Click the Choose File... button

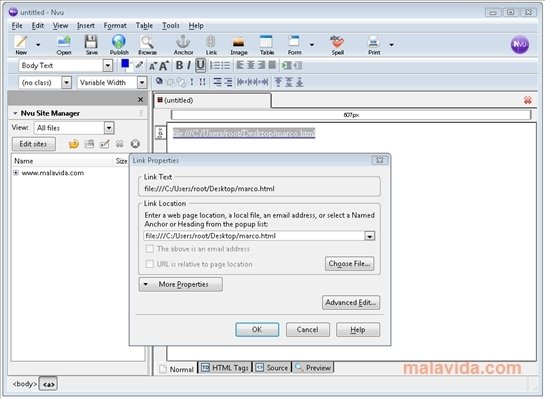click(x=350, y=264)
